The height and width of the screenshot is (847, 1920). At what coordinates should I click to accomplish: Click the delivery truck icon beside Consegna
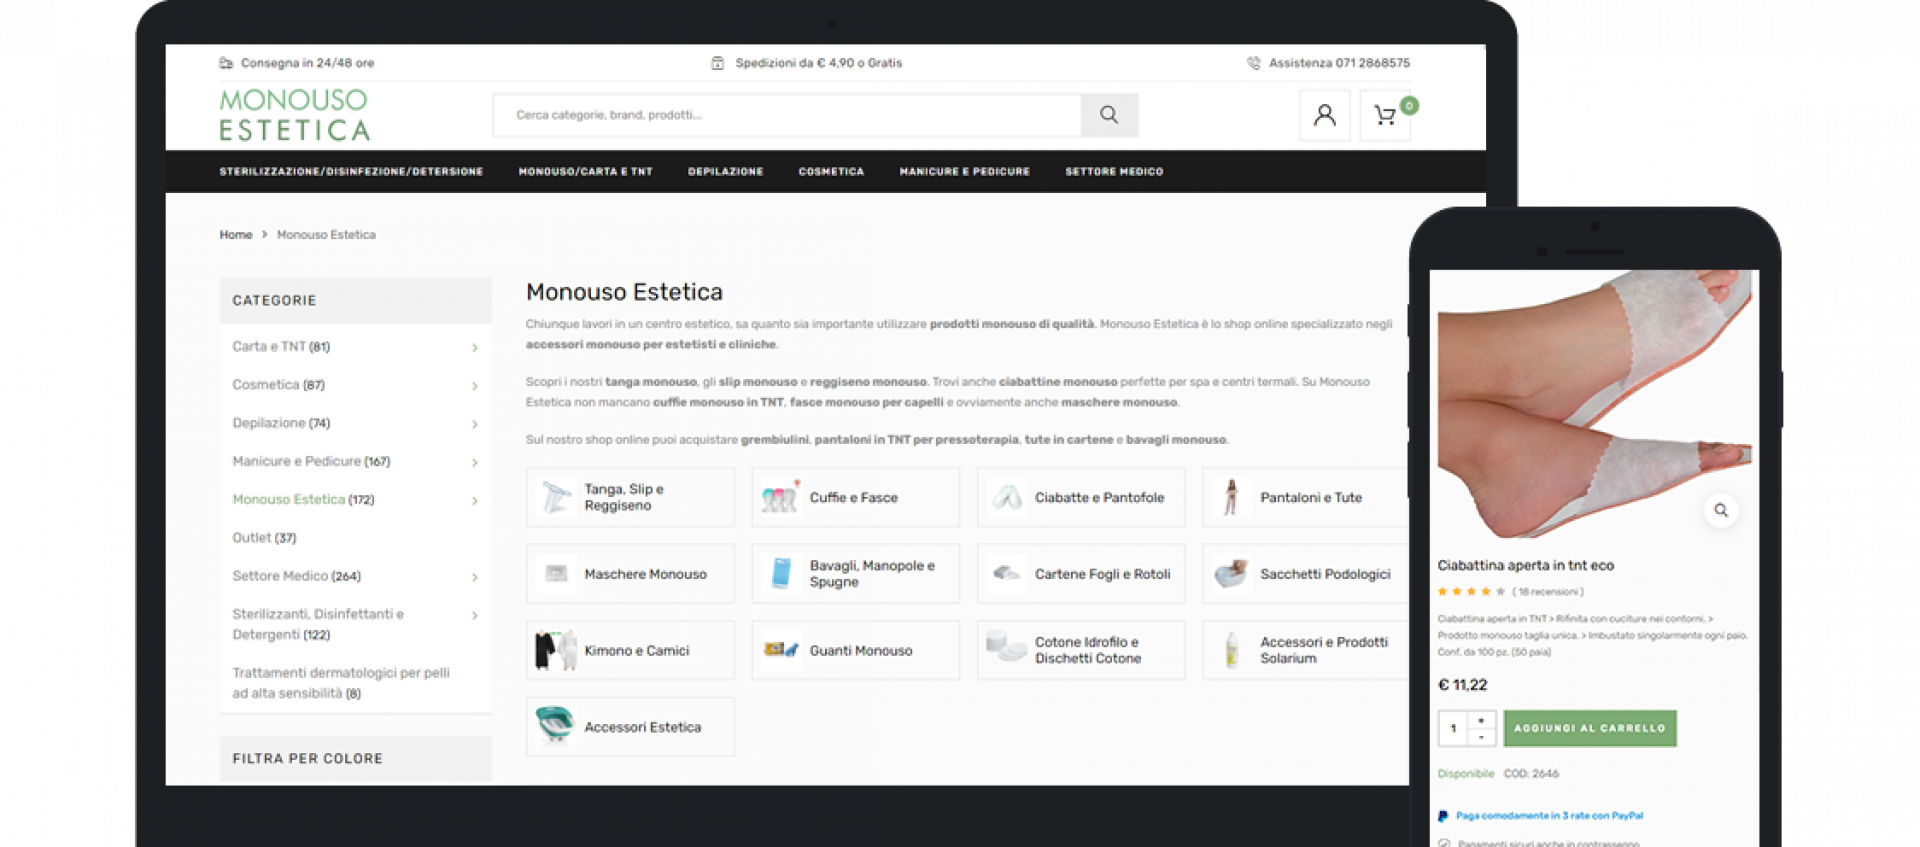226,63
